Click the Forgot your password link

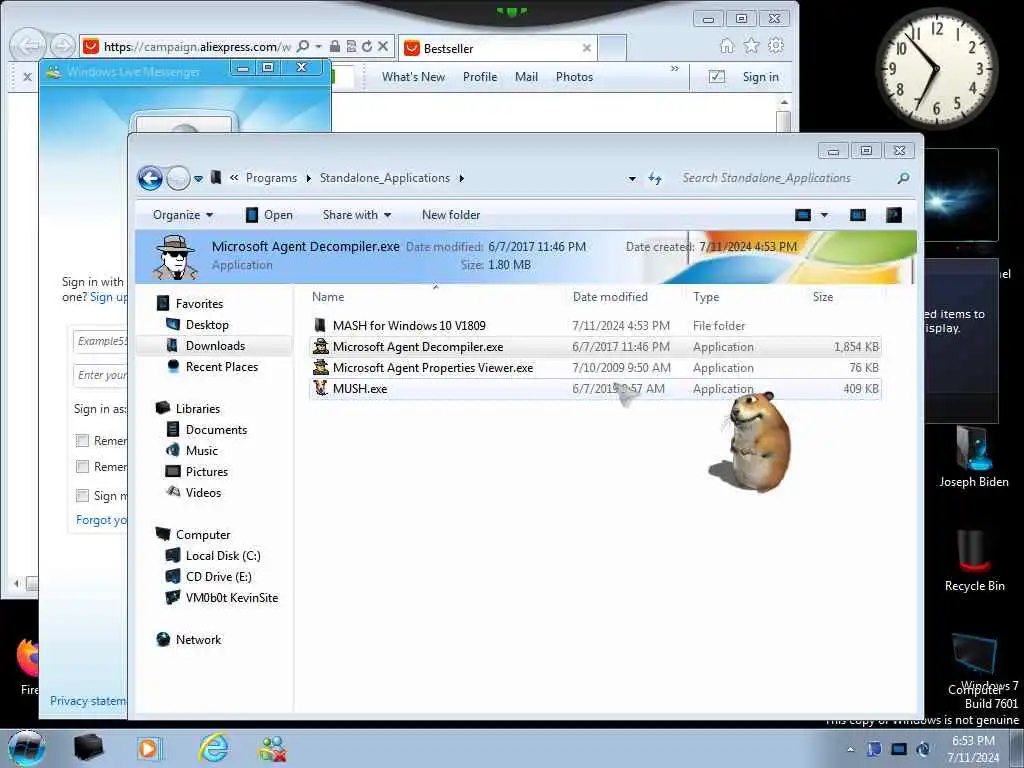[102, 520]
